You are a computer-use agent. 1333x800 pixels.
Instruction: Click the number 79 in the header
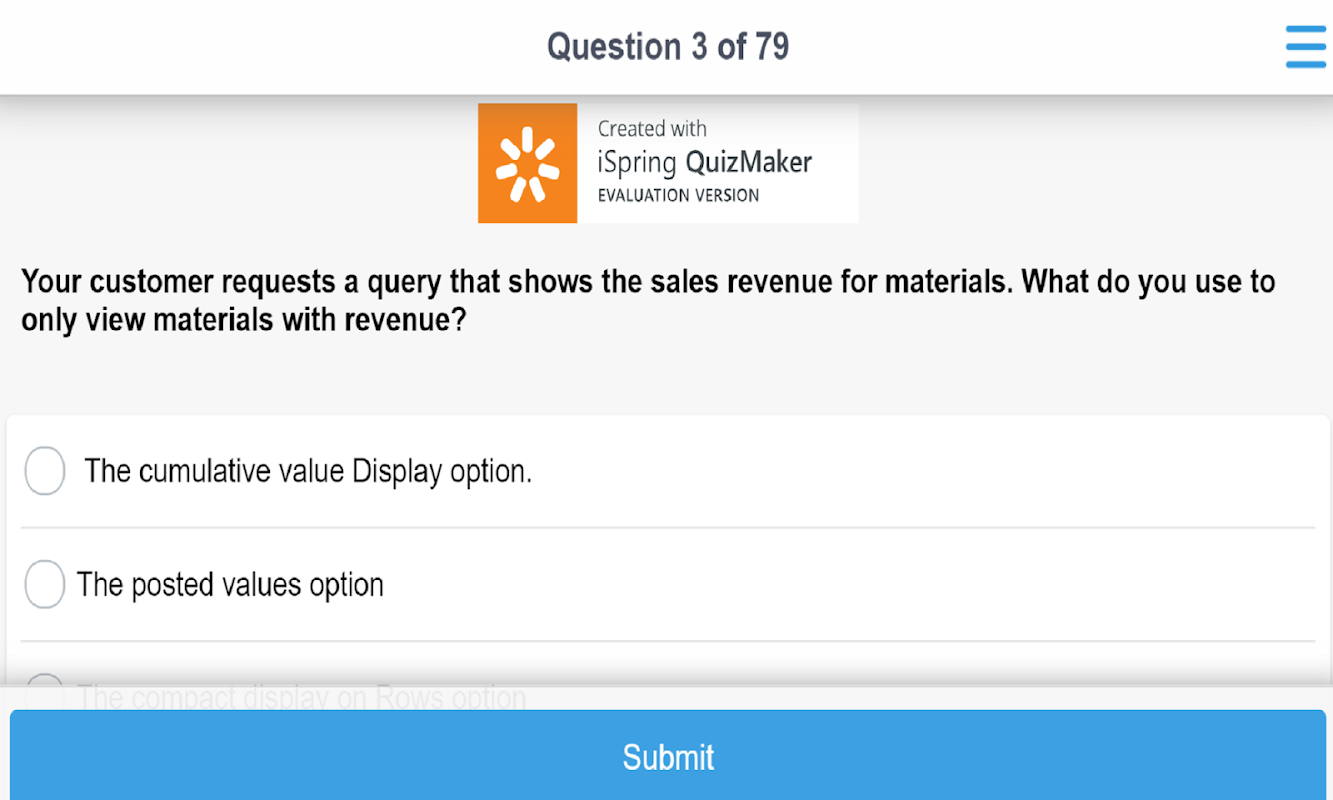771,47
